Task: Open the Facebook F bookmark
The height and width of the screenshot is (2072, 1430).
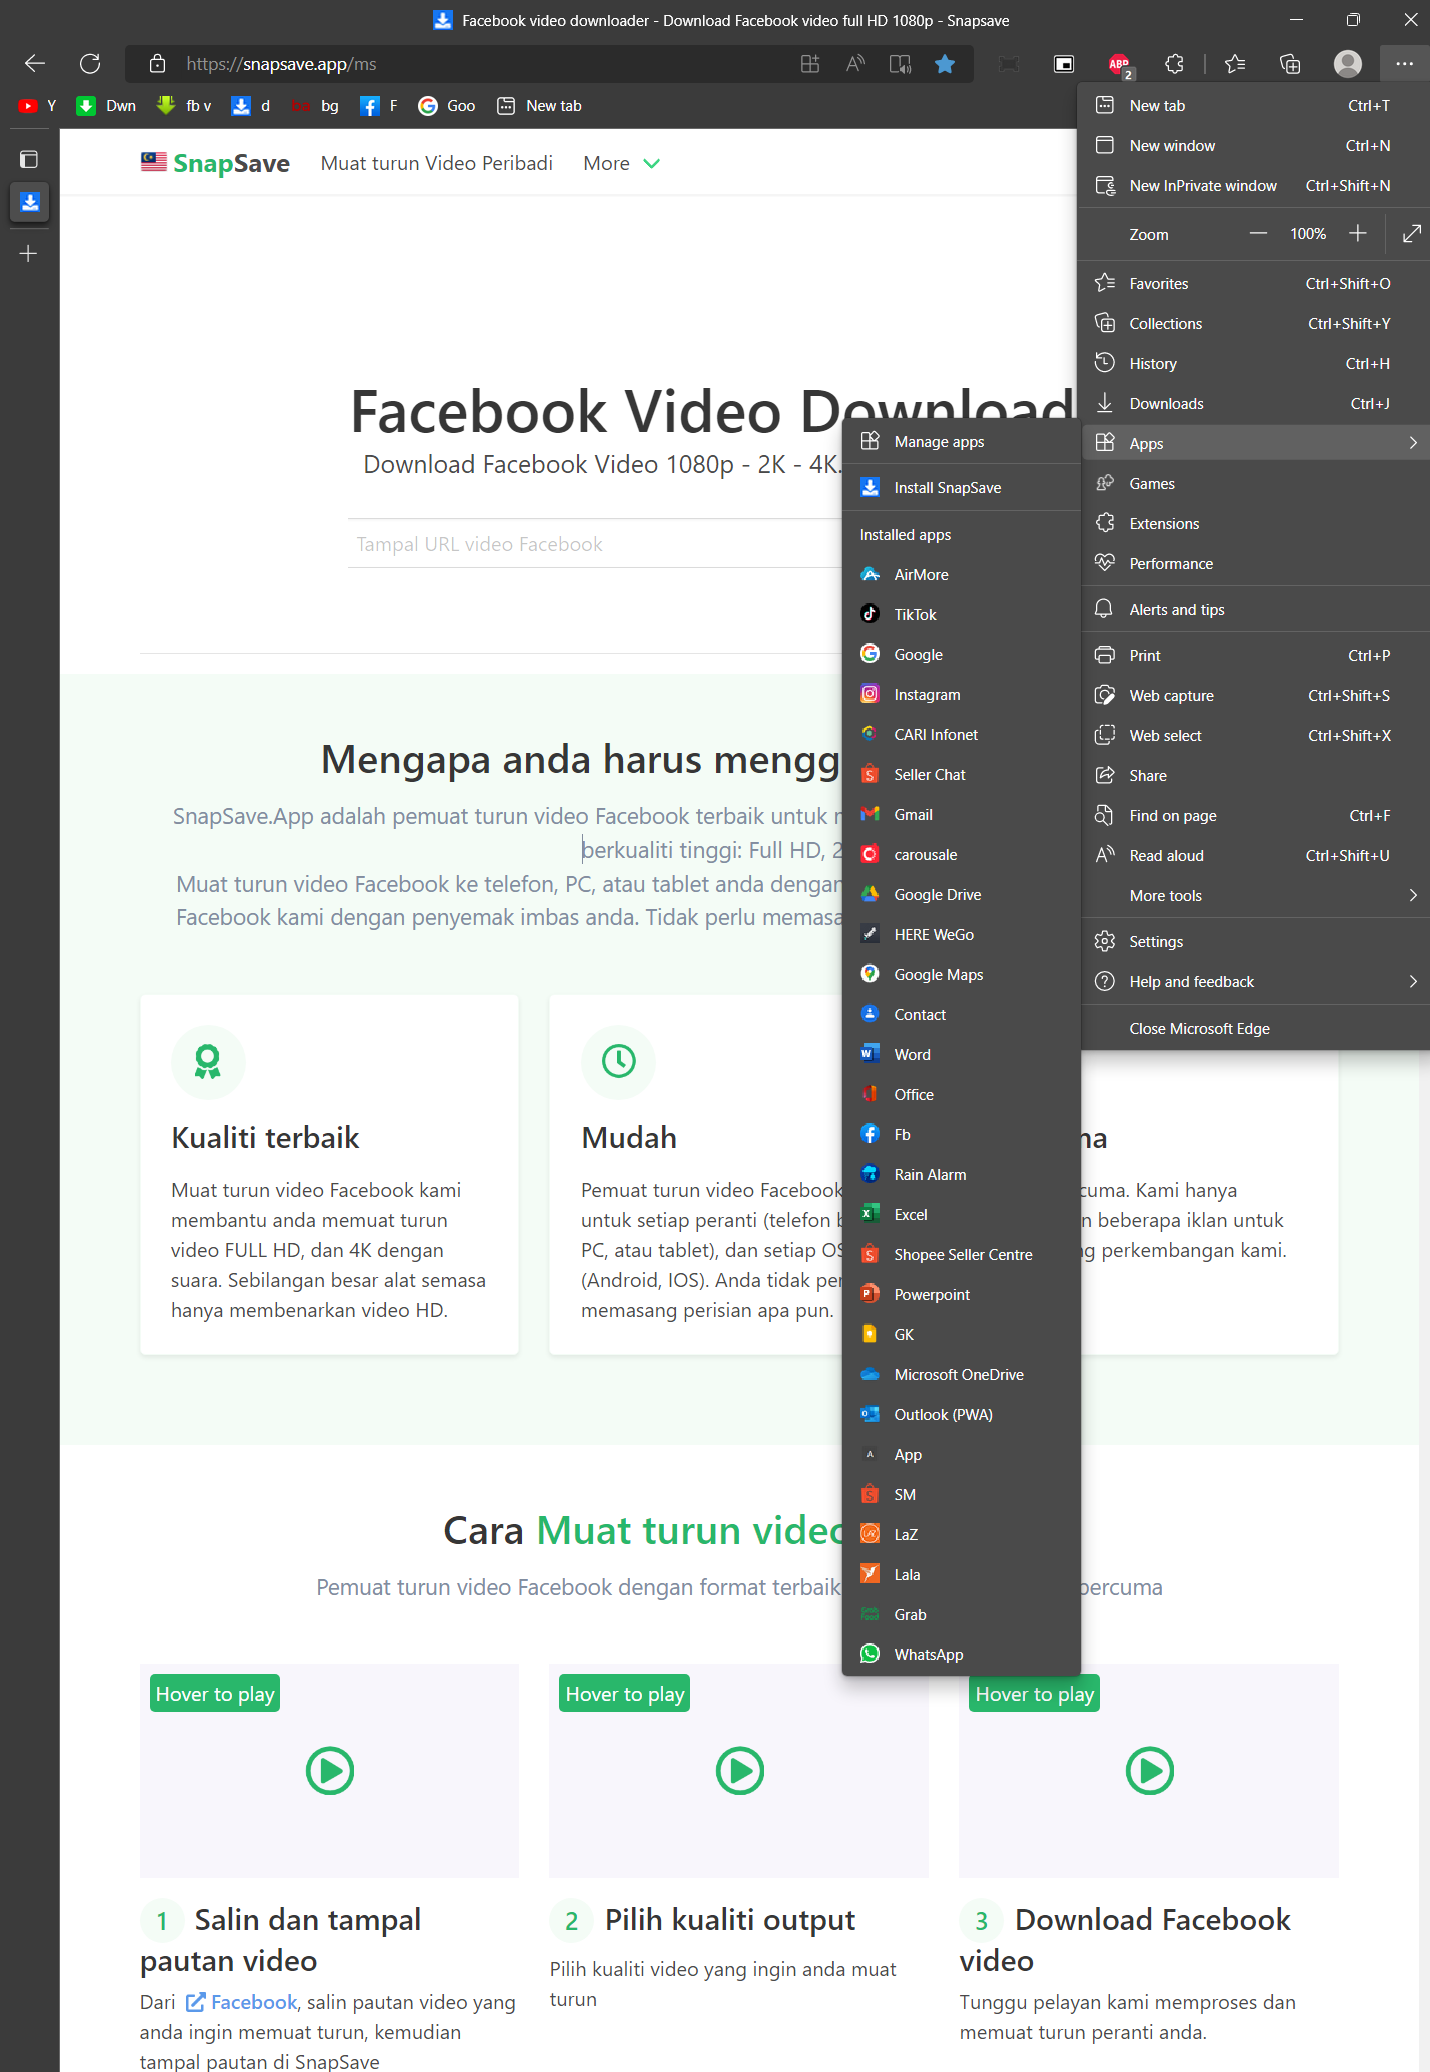Action: [379, 106]
